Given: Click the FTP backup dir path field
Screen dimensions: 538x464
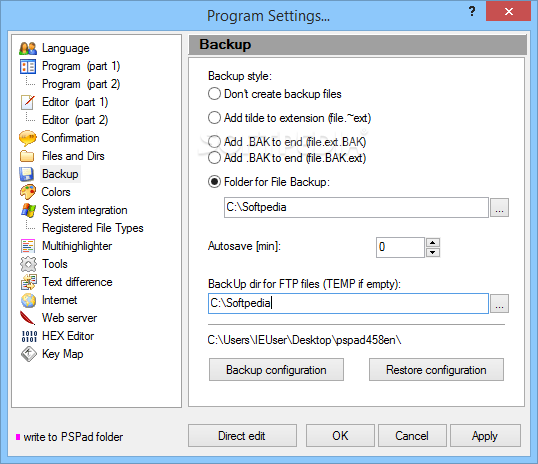Looking at the screenshot, I should click(348, 303).
